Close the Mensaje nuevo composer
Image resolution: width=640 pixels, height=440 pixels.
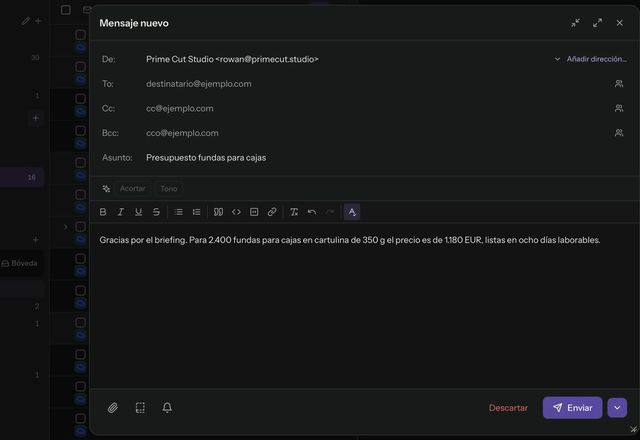tap(620, 23)
